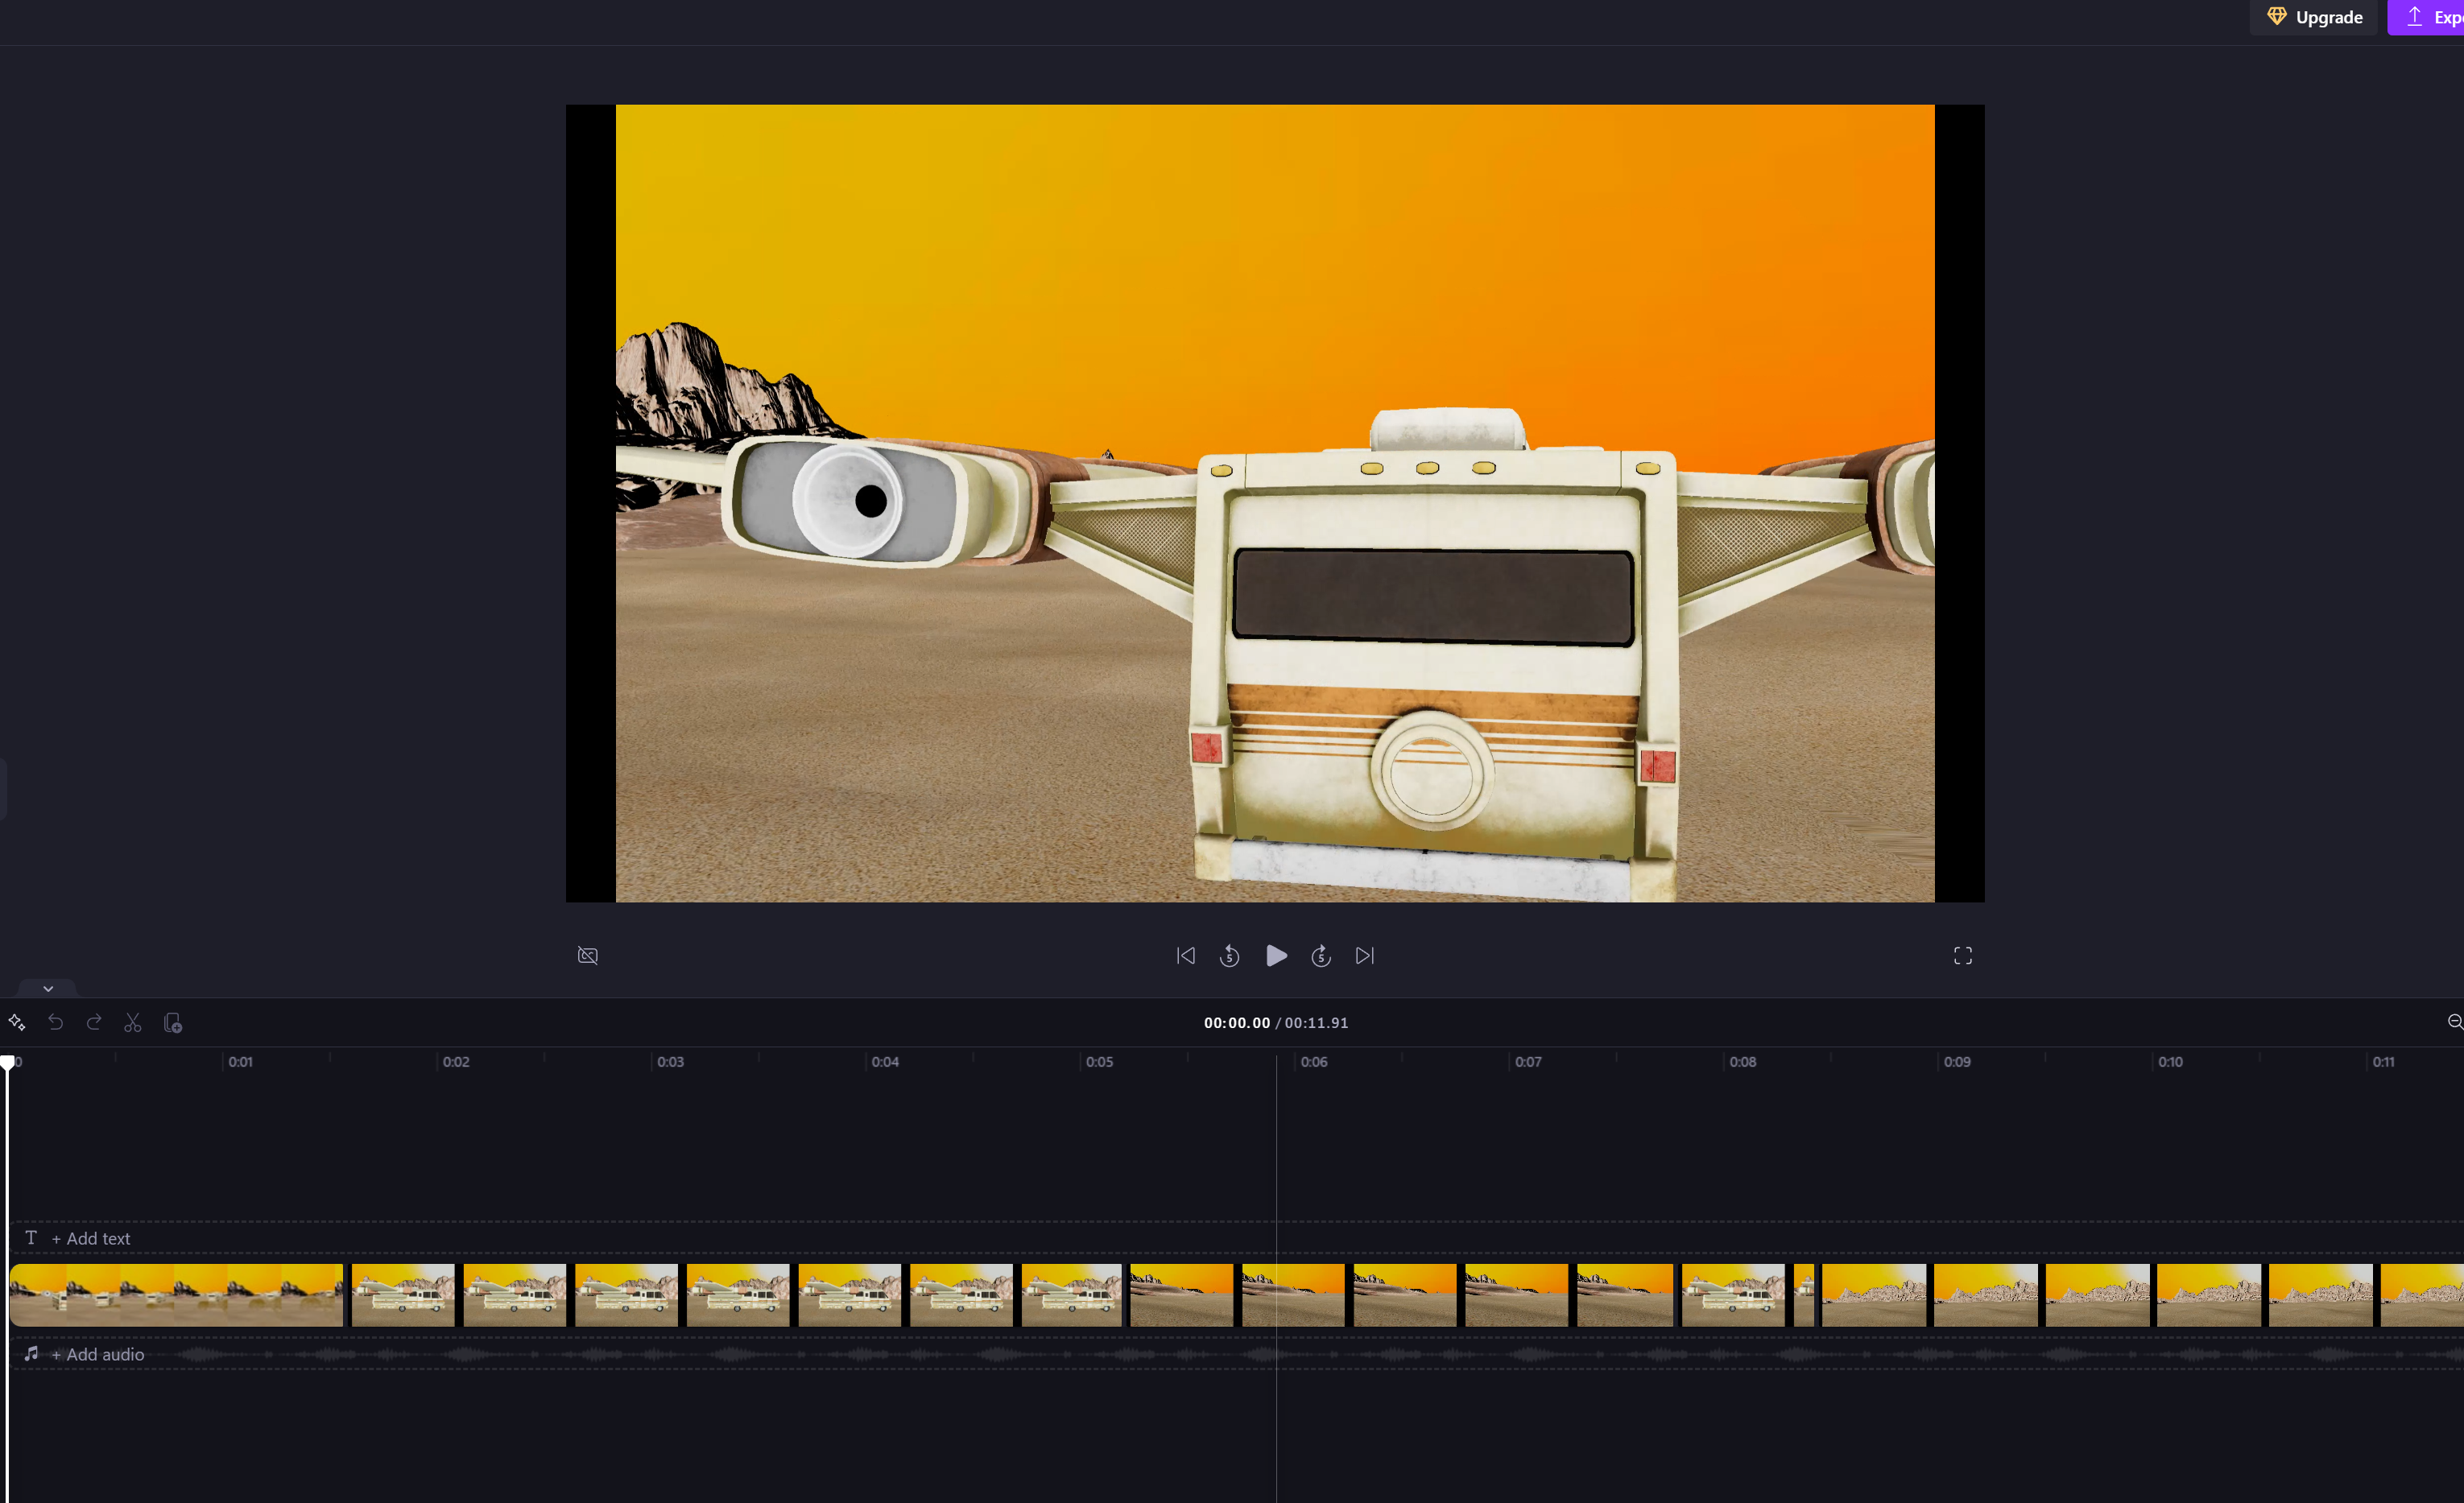
Task: Play the video preview
Action: click(1276, 955)
